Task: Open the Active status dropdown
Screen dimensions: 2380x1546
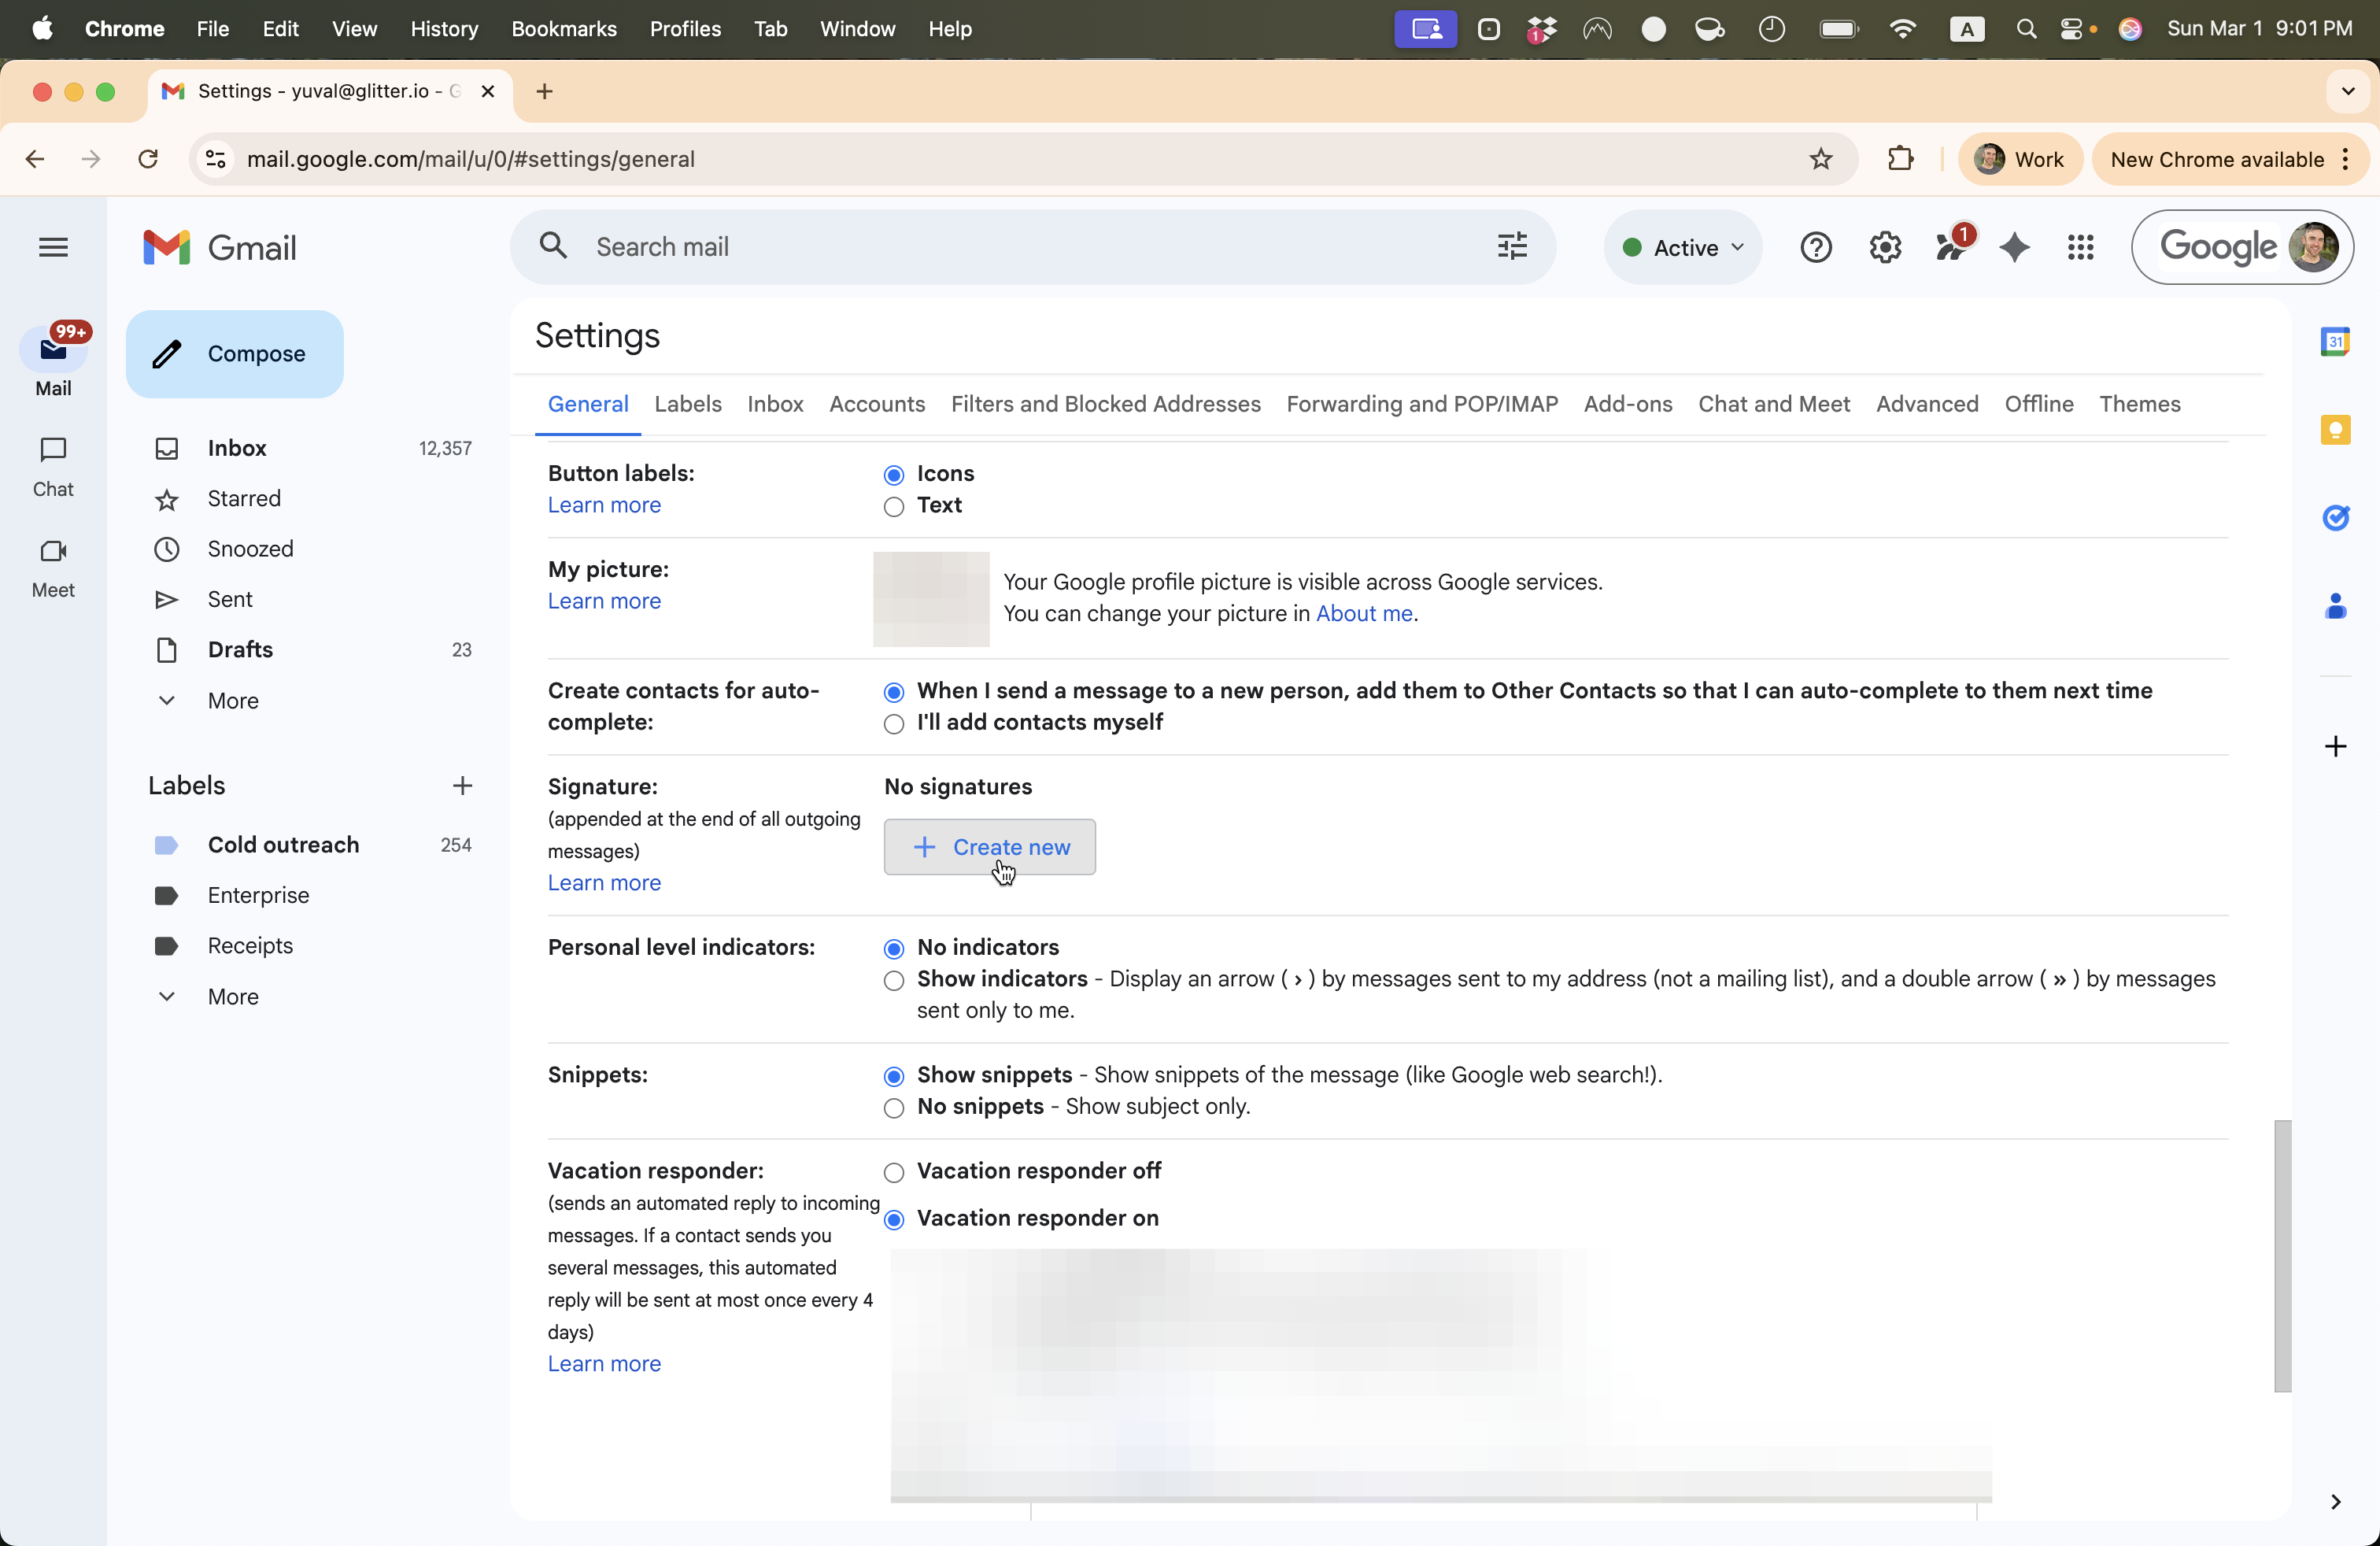Action: 1683,248
